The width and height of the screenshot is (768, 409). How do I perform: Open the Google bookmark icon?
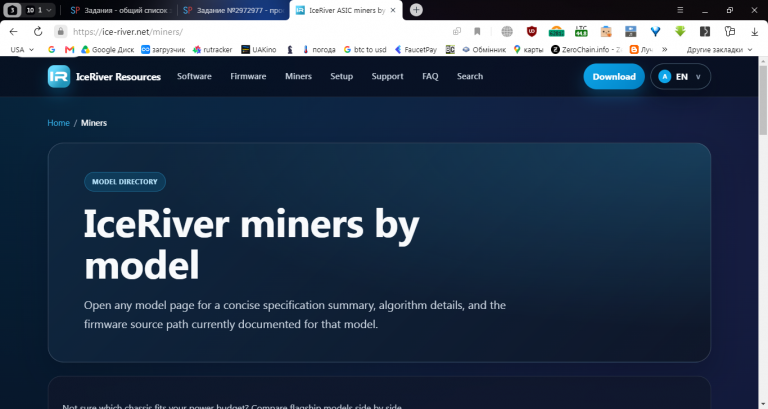(x=51, y=49)
